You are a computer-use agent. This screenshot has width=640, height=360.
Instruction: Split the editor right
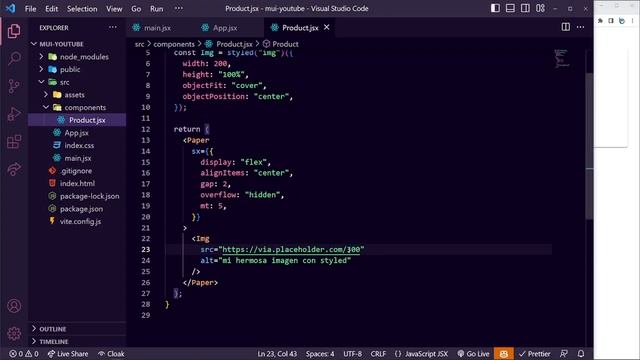[566, 27]
